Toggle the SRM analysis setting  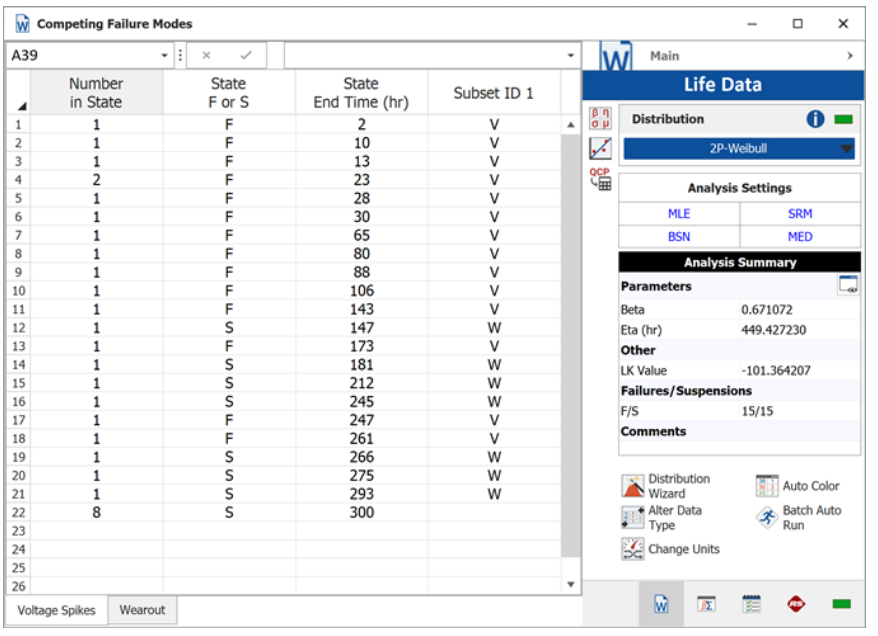tap(800, 214)
